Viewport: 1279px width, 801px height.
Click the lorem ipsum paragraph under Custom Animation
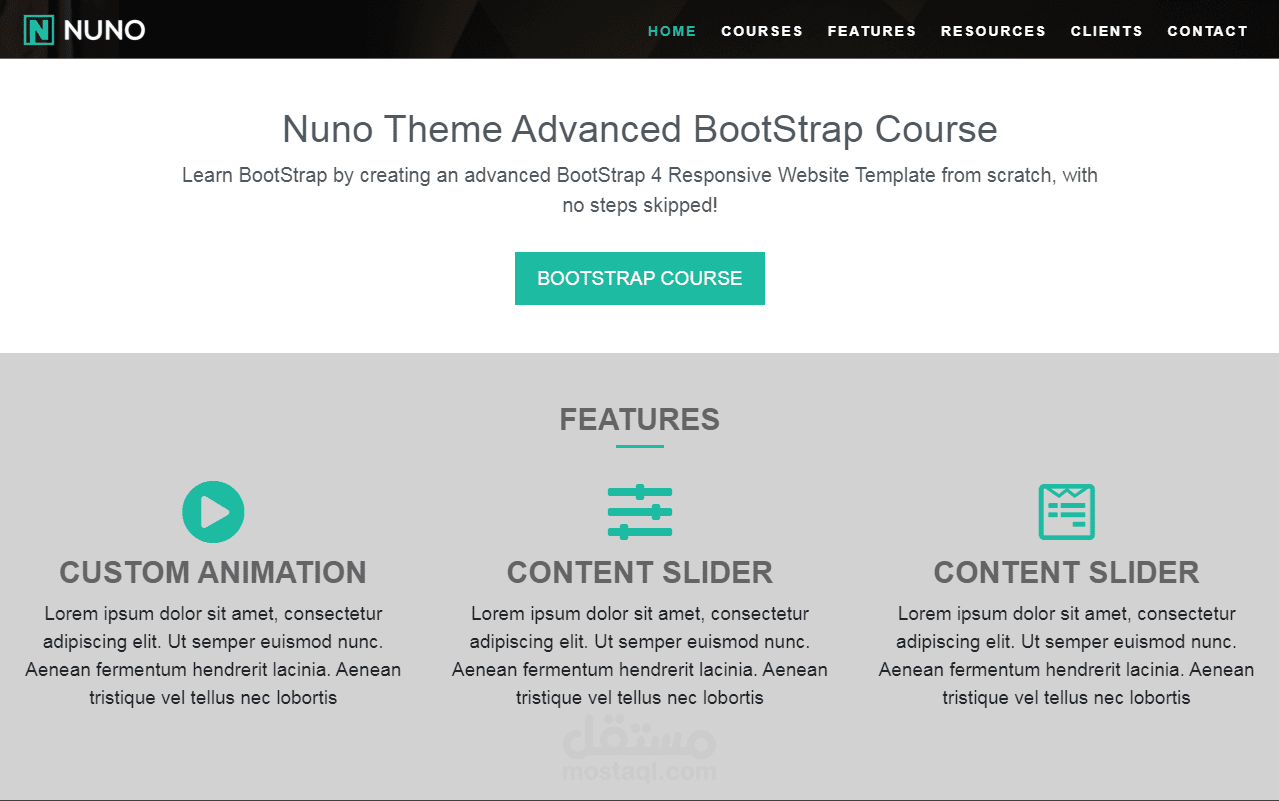pos(213,656)
